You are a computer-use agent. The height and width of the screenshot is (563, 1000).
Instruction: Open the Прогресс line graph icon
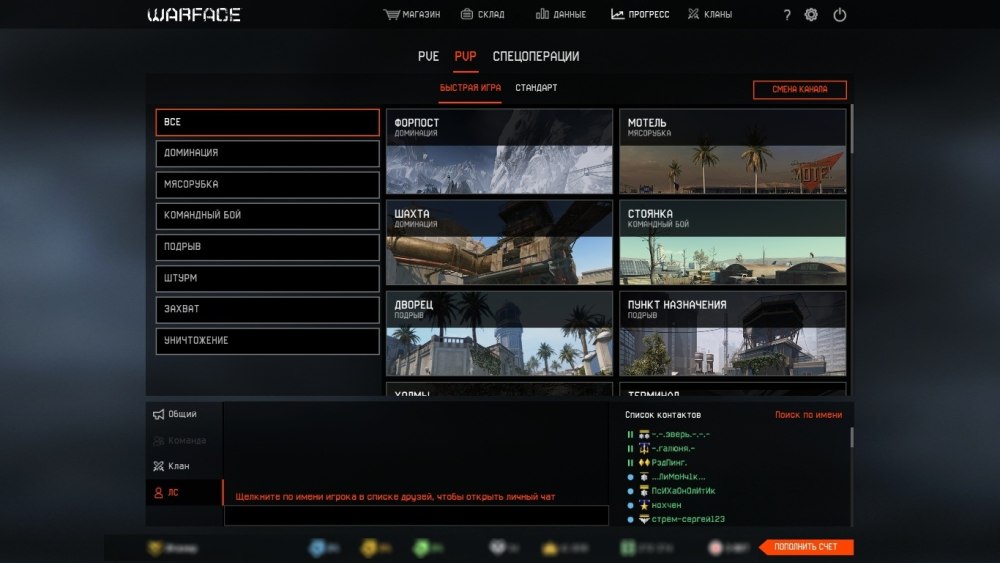pos(618,15)
